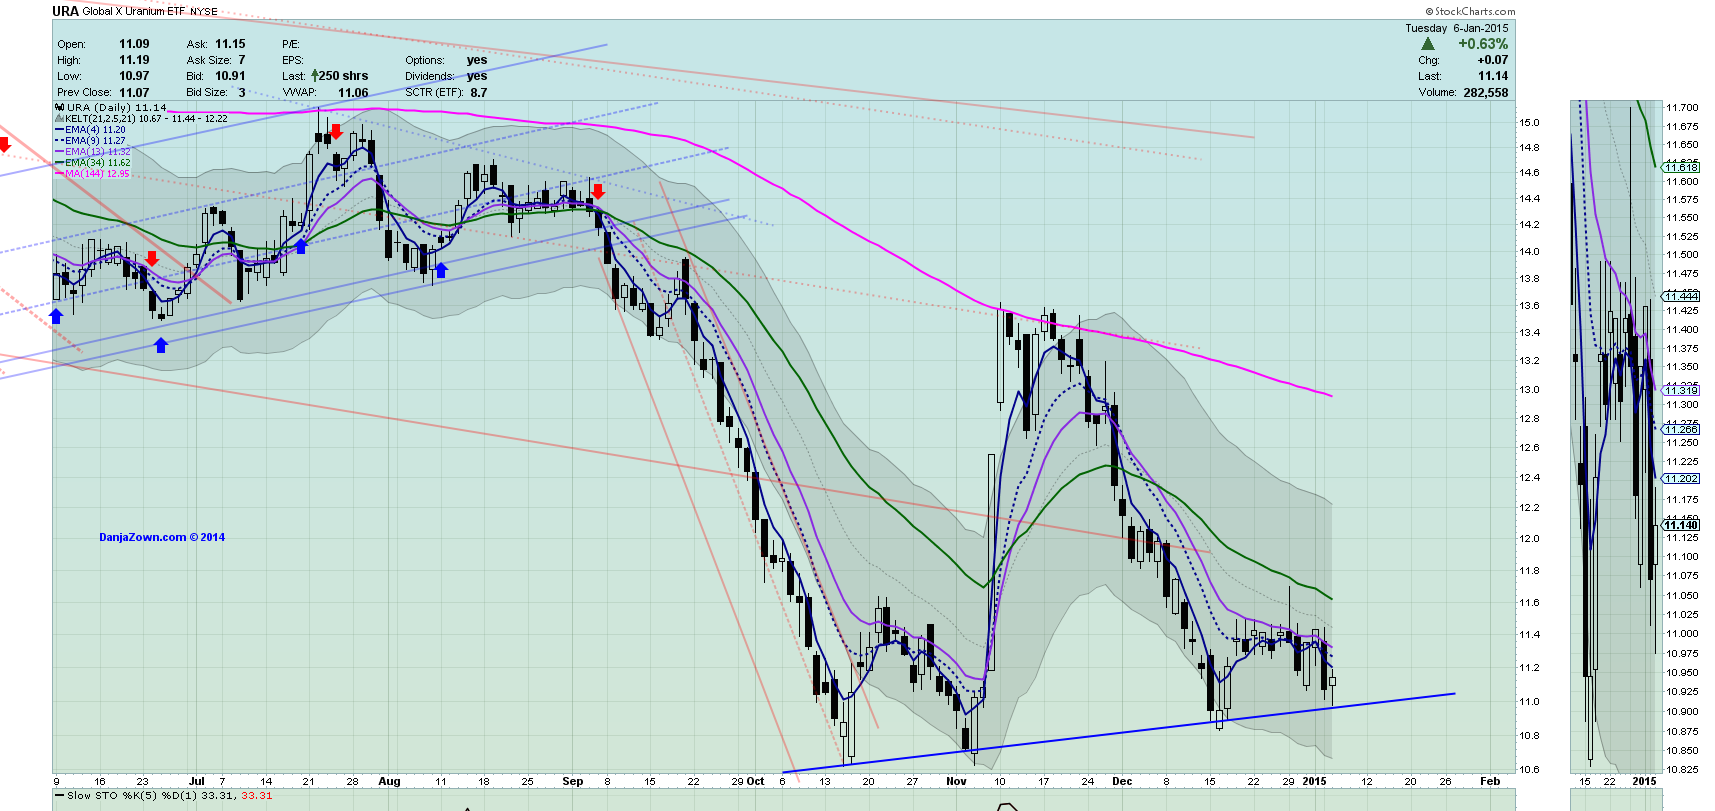
Task: Click the EMA(13) purple line swatch
Action: (59, 151)
